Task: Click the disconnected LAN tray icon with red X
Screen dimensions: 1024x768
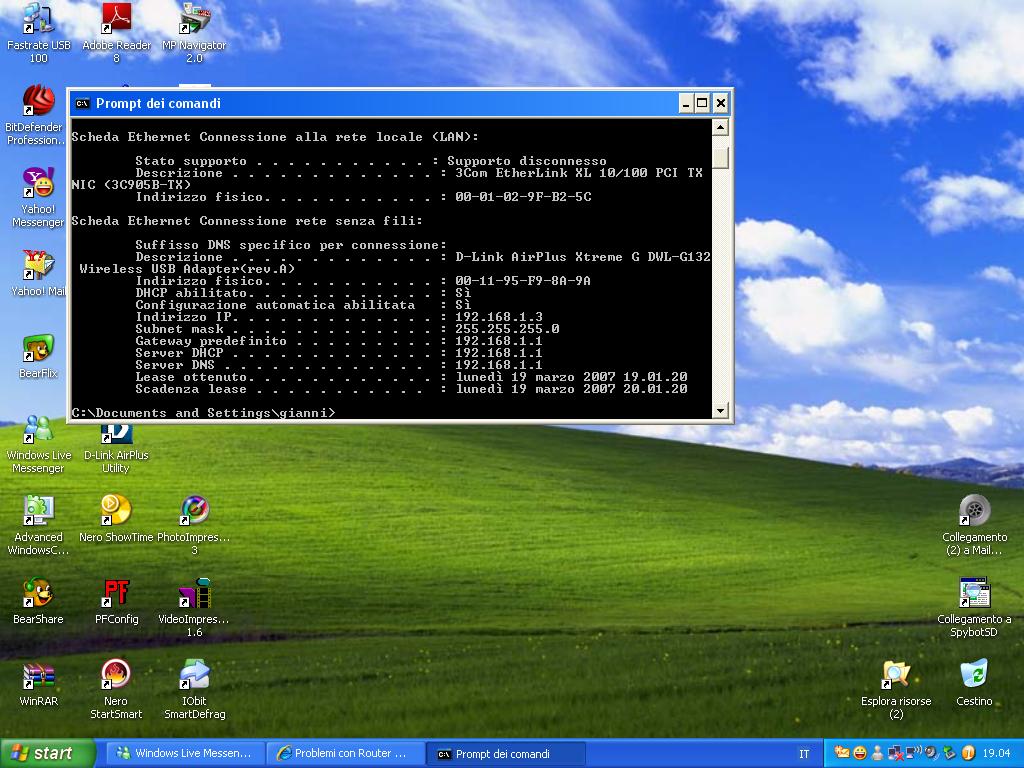Action: (x=895, y=753)
